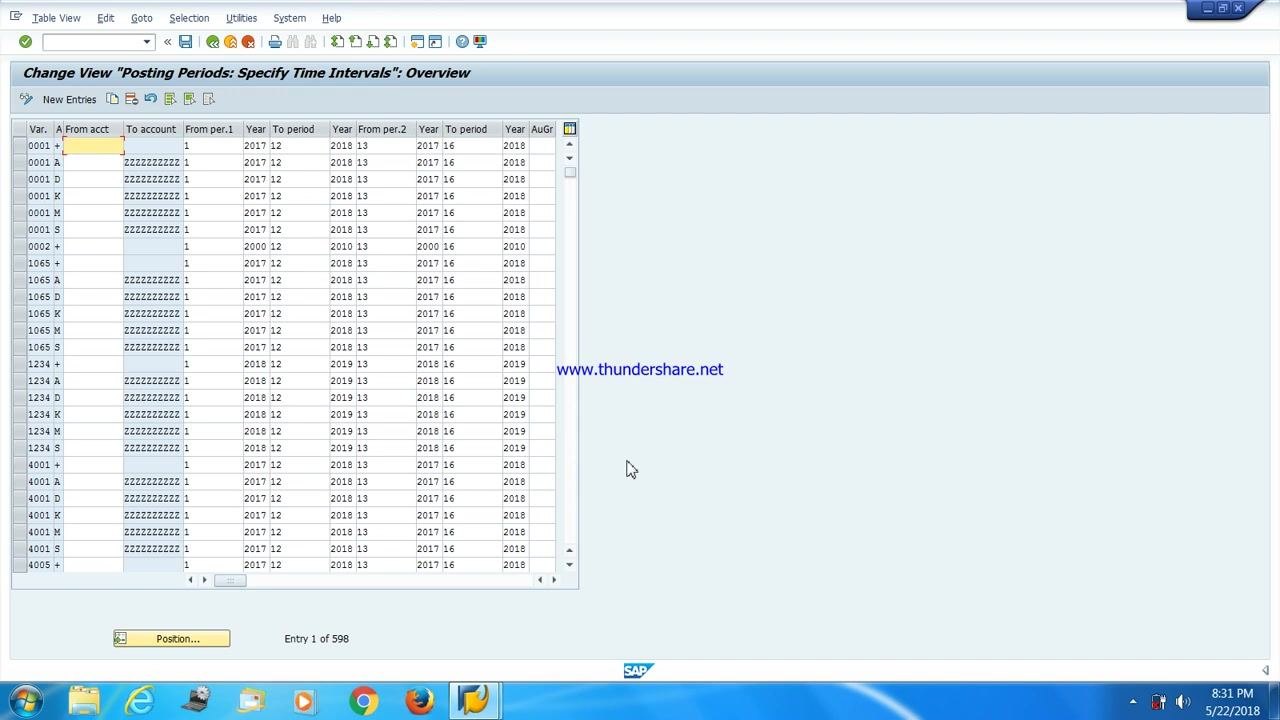This screenshot has width=1280, height=720.
Task: Click the horizontal scrollbar thumb under the table
Action: 229,580
